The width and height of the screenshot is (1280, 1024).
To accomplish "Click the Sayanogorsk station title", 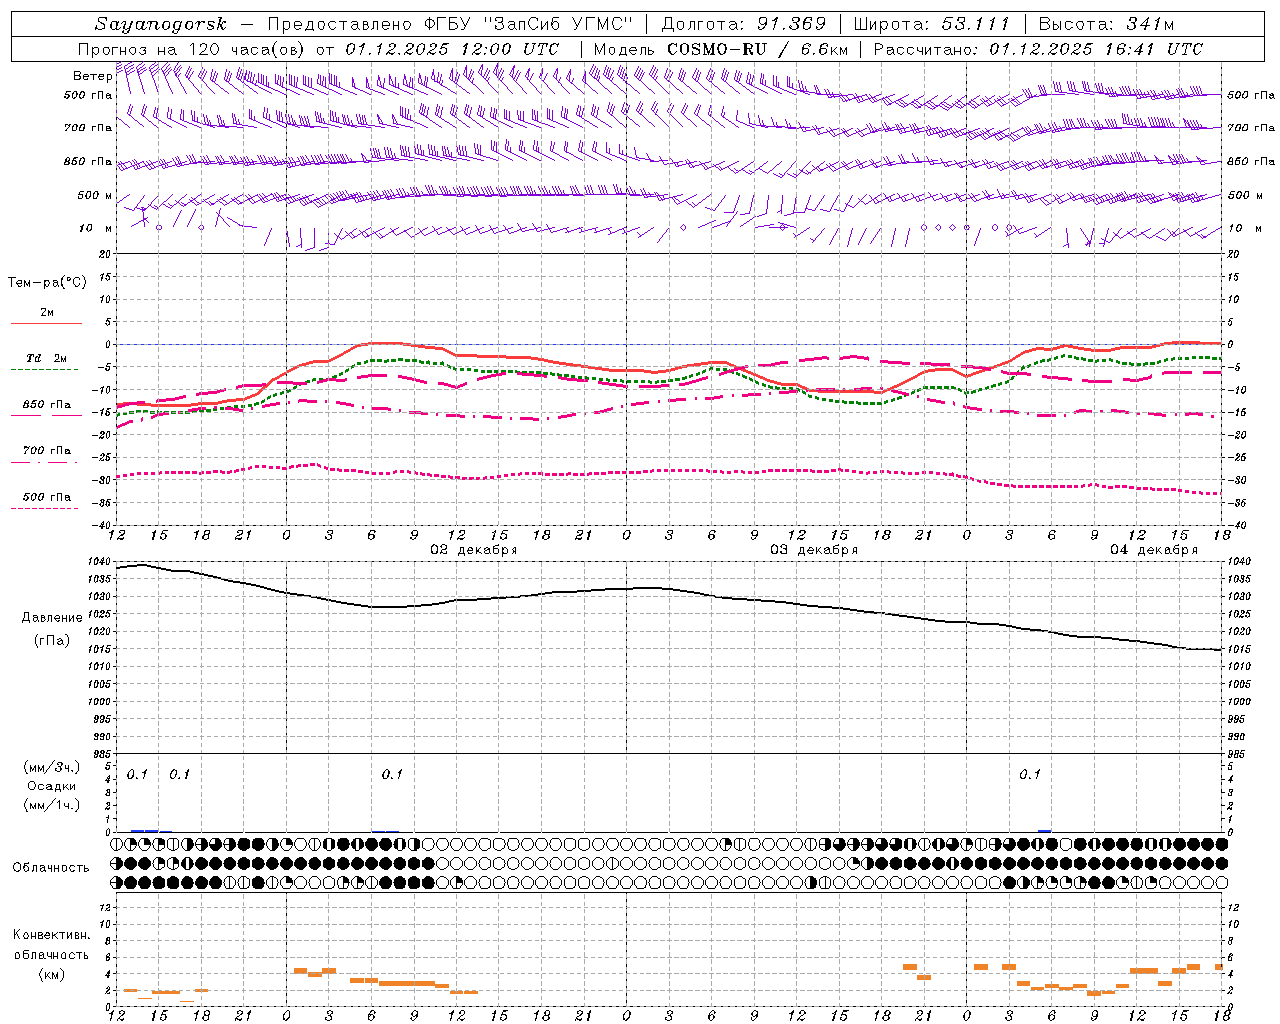I will [161, 24].
